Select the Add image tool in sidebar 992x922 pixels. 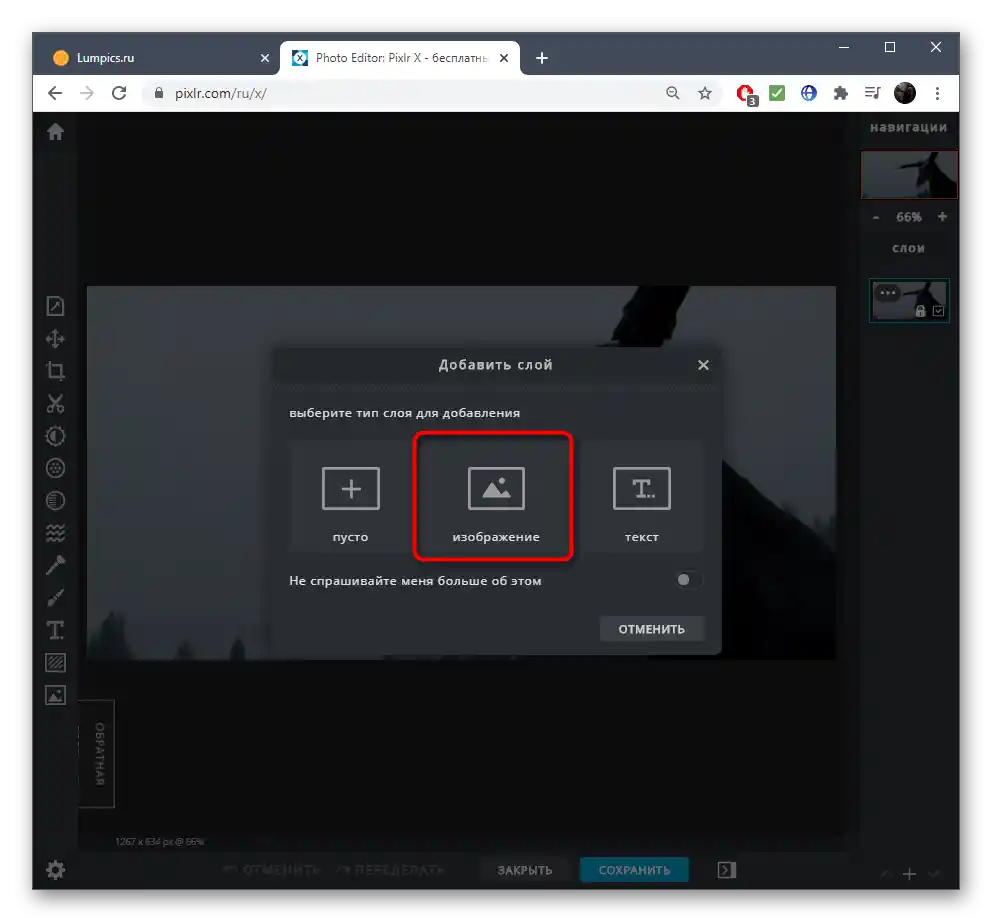coord(55,695)
